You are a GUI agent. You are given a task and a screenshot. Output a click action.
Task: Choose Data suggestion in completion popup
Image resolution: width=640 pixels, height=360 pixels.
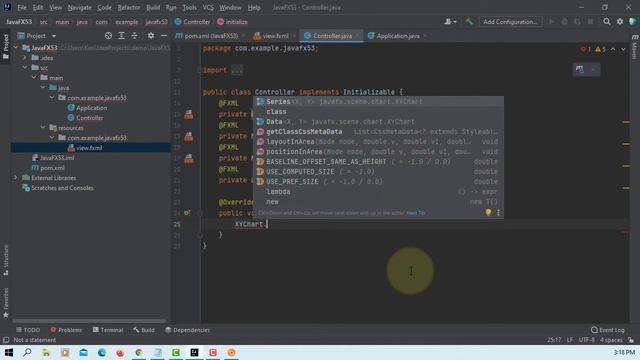(x=378, y=122)
